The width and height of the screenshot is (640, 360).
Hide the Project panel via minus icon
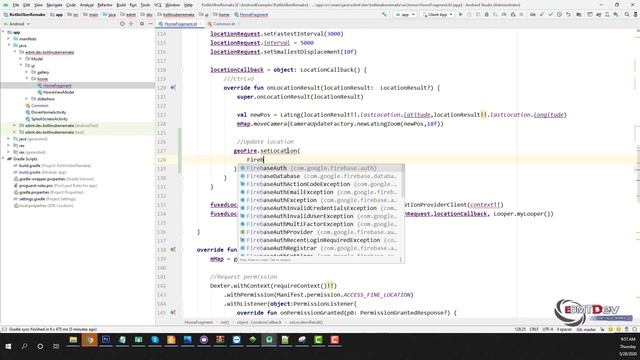point(150,24)
